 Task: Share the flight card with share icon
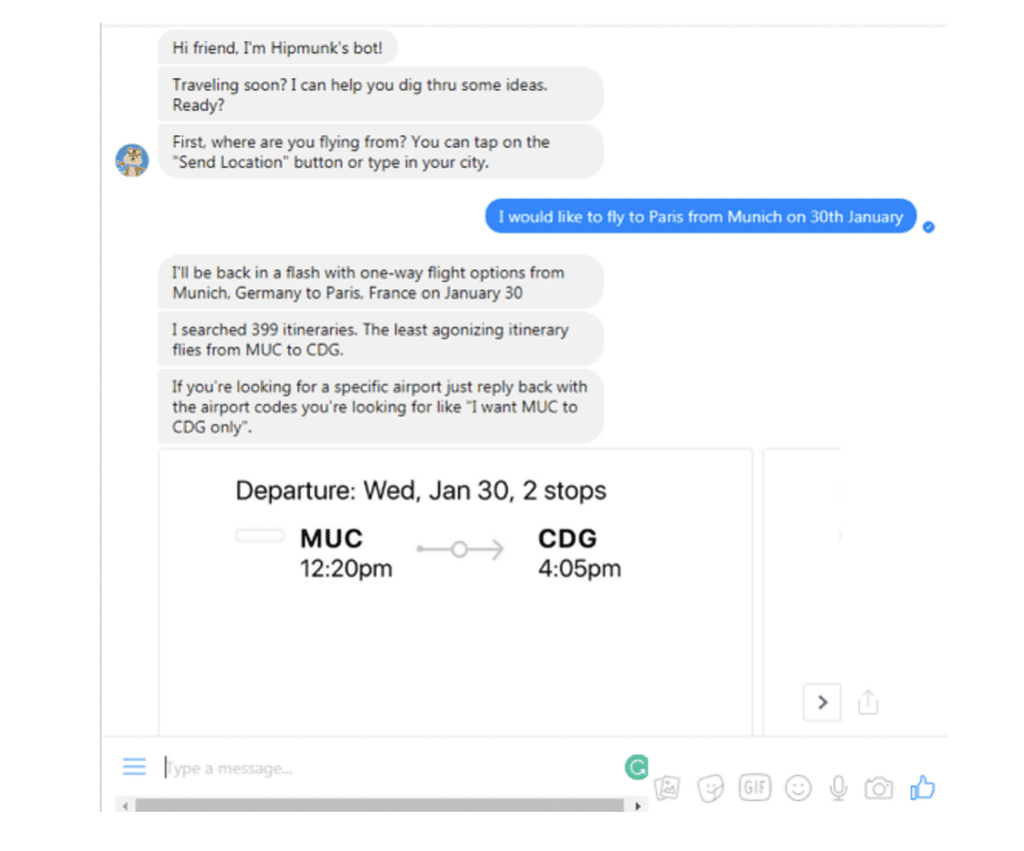pos(868,702)
